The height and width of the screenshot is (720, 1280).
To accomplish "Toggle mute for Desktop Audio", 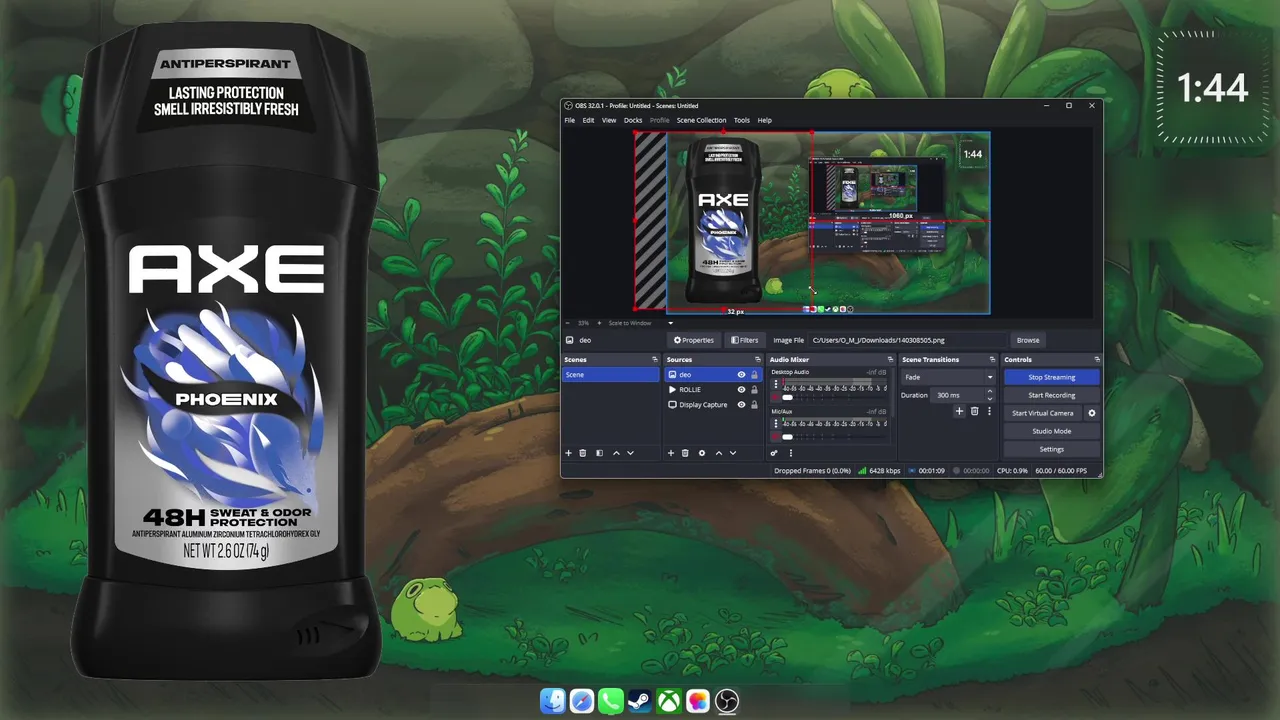I will [776, 397].
